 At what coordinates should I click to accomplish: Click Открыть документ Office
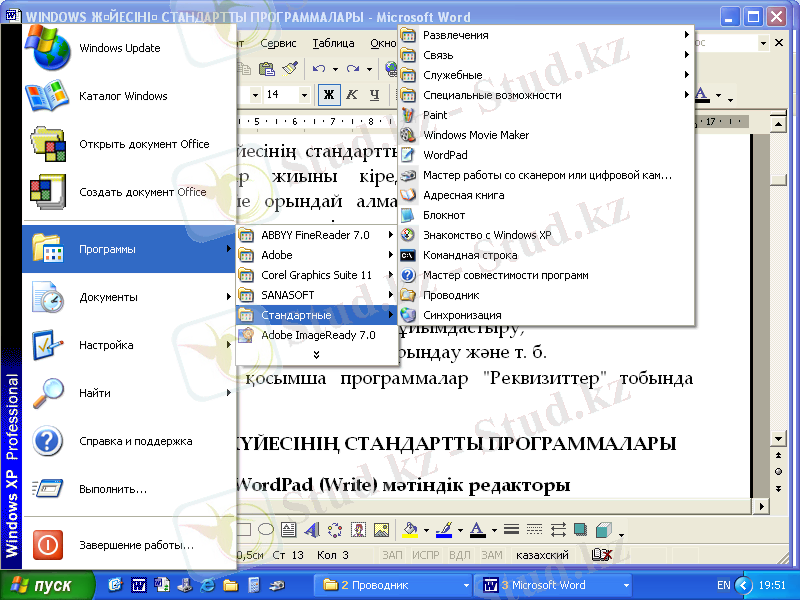pos(129,144)
